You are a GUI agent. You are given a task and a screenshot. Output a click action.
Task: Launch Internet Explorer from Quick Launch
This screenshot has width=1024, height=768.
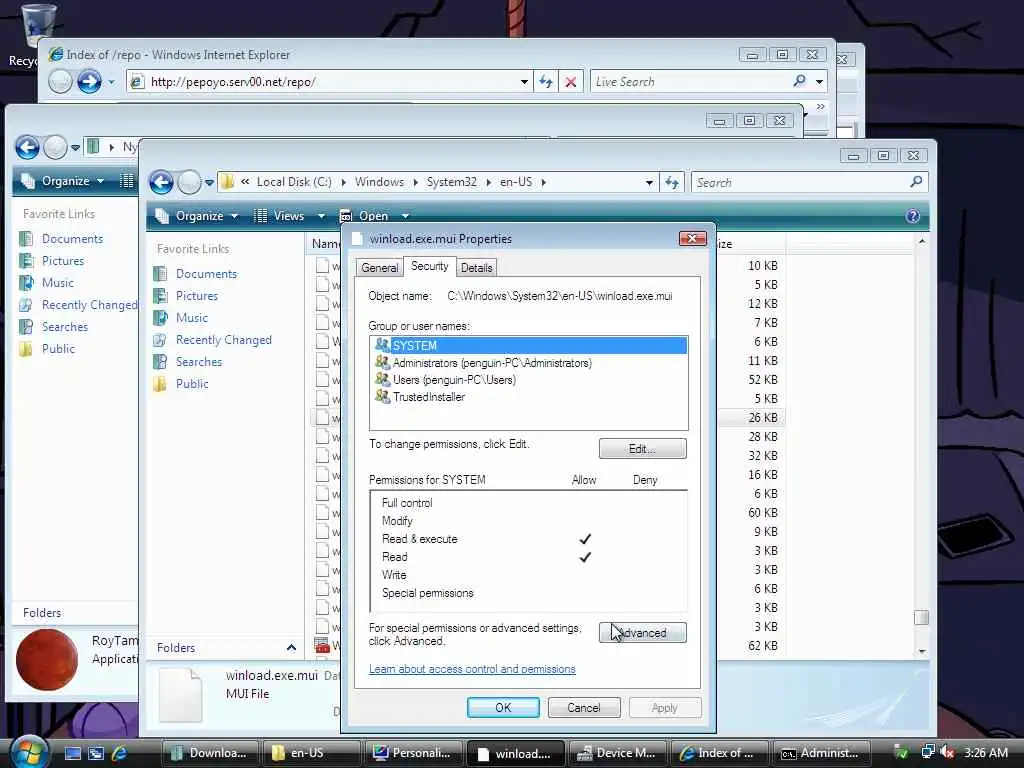(119, 753)
